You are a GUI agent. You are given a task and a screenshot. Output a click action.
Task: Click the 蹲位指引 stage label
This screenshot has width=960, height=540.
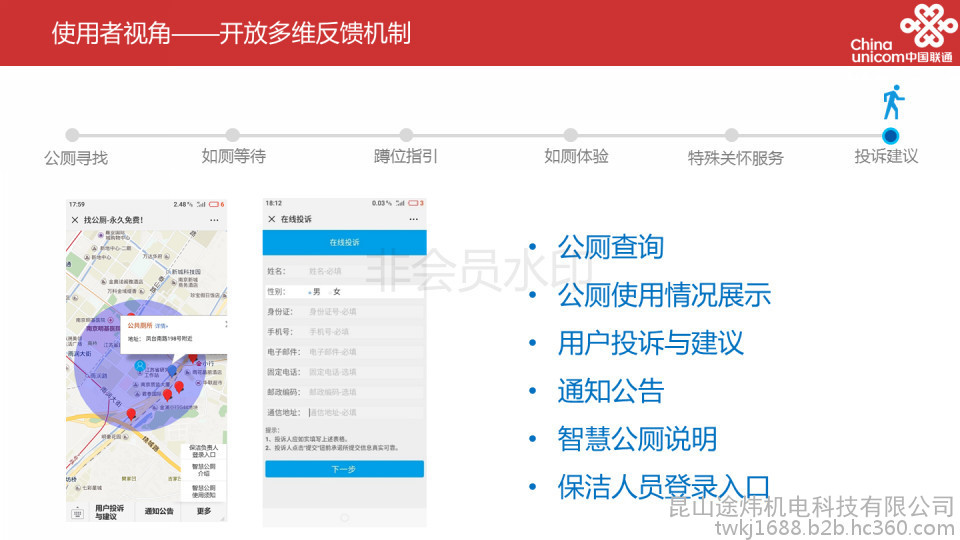pos(405,157)
